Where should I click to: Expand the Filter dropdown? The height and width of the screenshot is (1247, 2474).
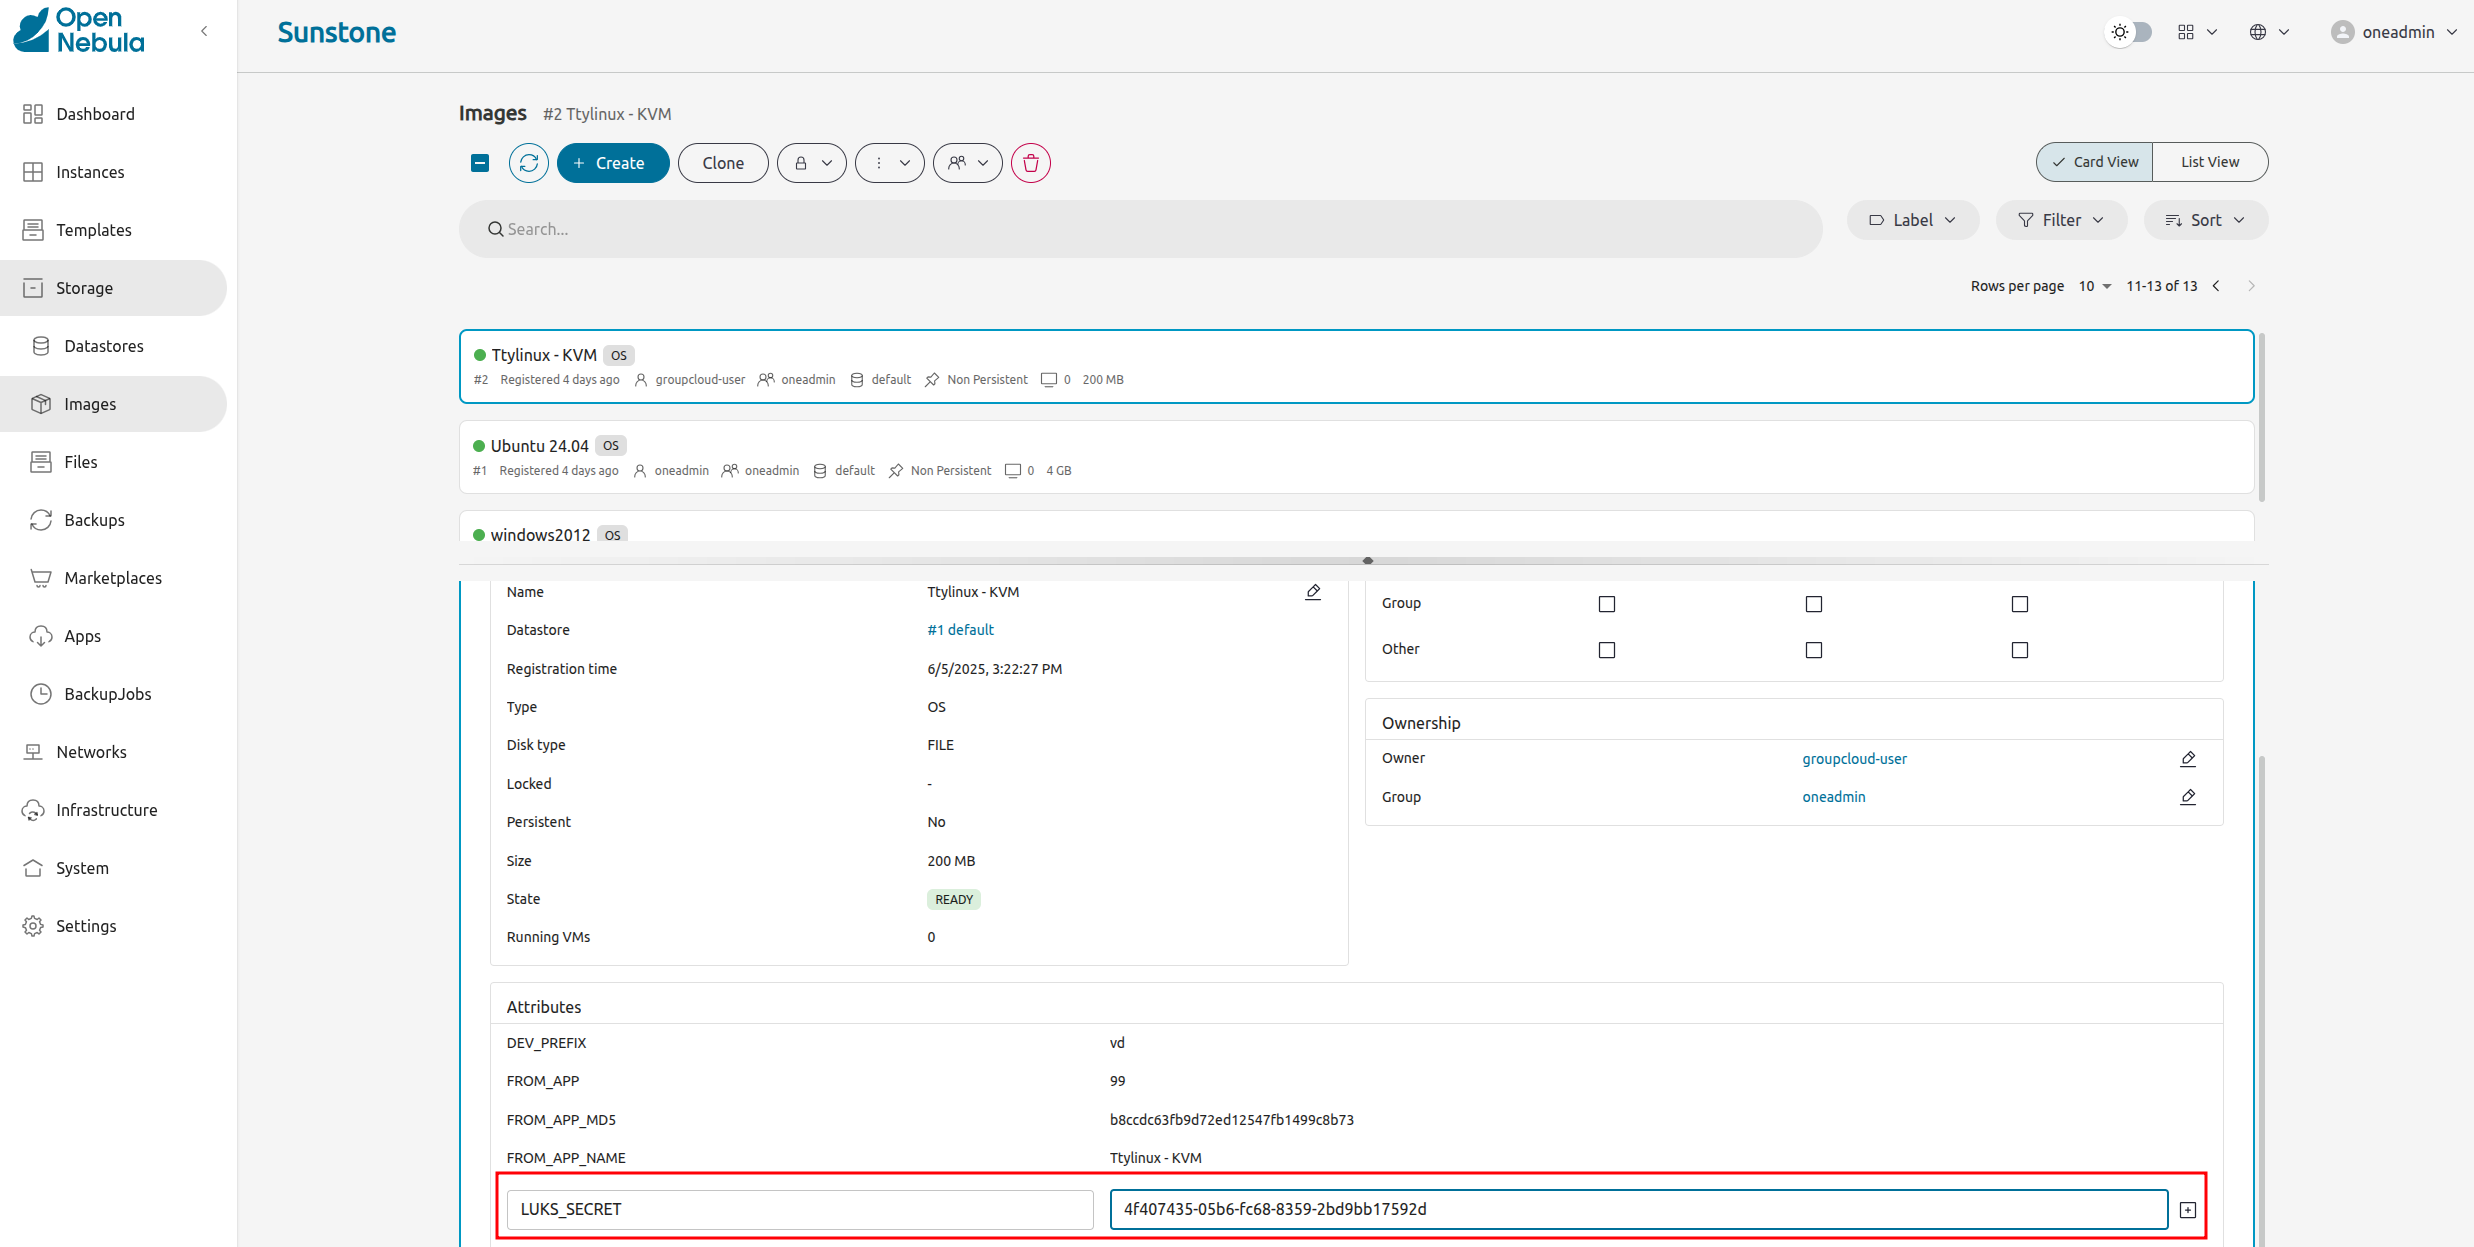point(2061,220)
